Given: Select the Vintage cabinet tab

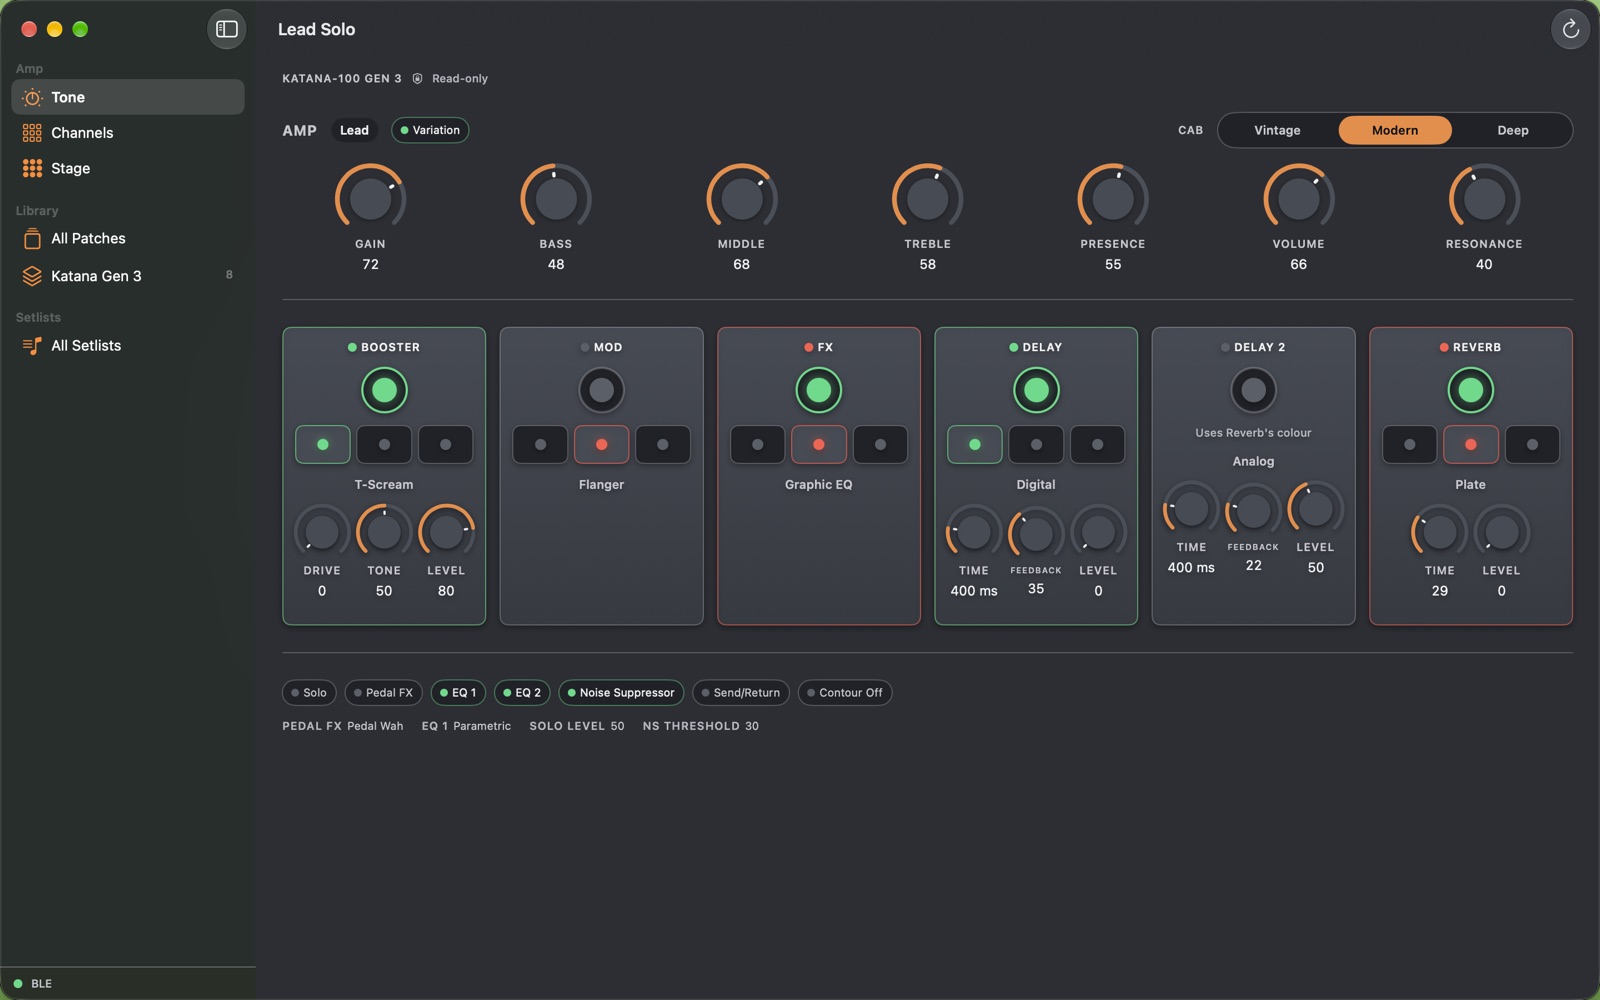Looking at the screenshot, I should [x=1277, y=130].
